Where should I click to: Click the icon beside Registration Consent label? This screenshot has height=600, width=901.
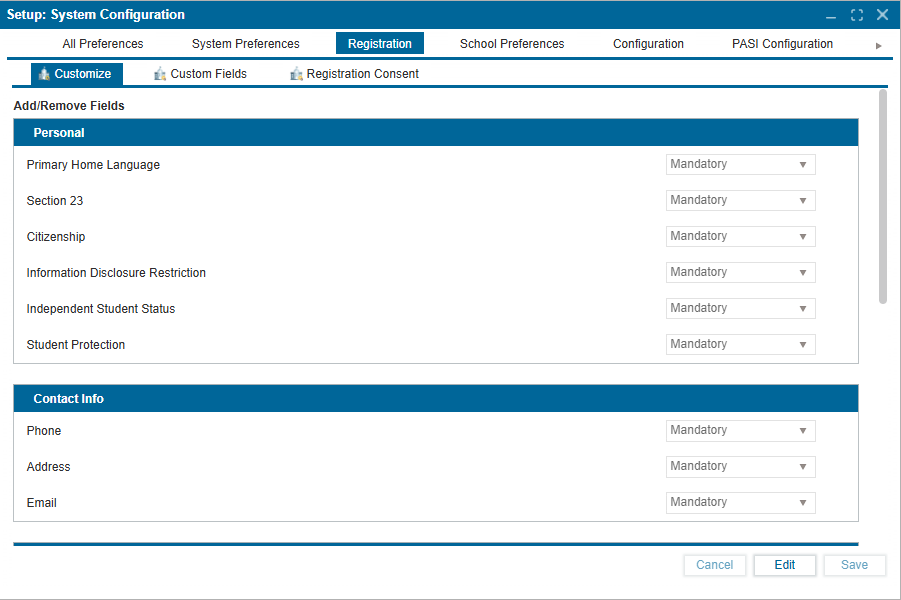[x=295, y=73]
